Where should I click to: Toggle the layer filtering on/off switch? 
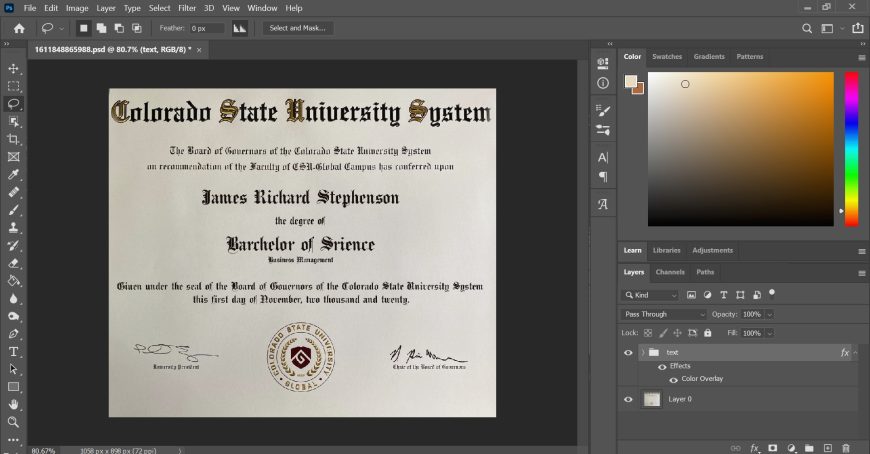pos(772,293)
